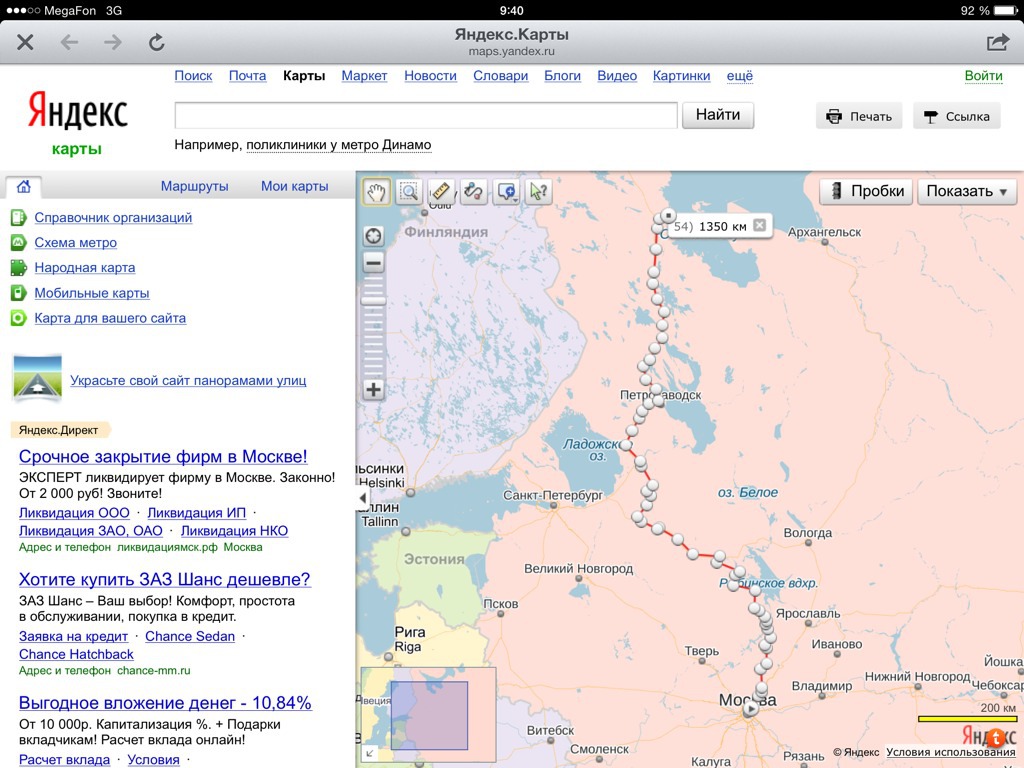Open the Поиск service link

pyautogui.click(x=193, y=76)
